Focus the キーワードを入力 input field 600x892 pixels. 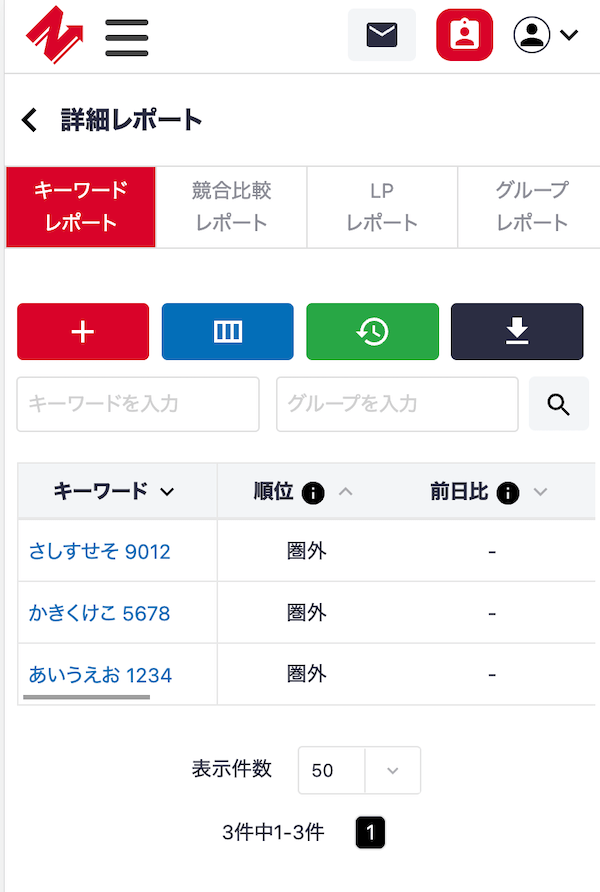pyautogui.click(x=138, y=404)
